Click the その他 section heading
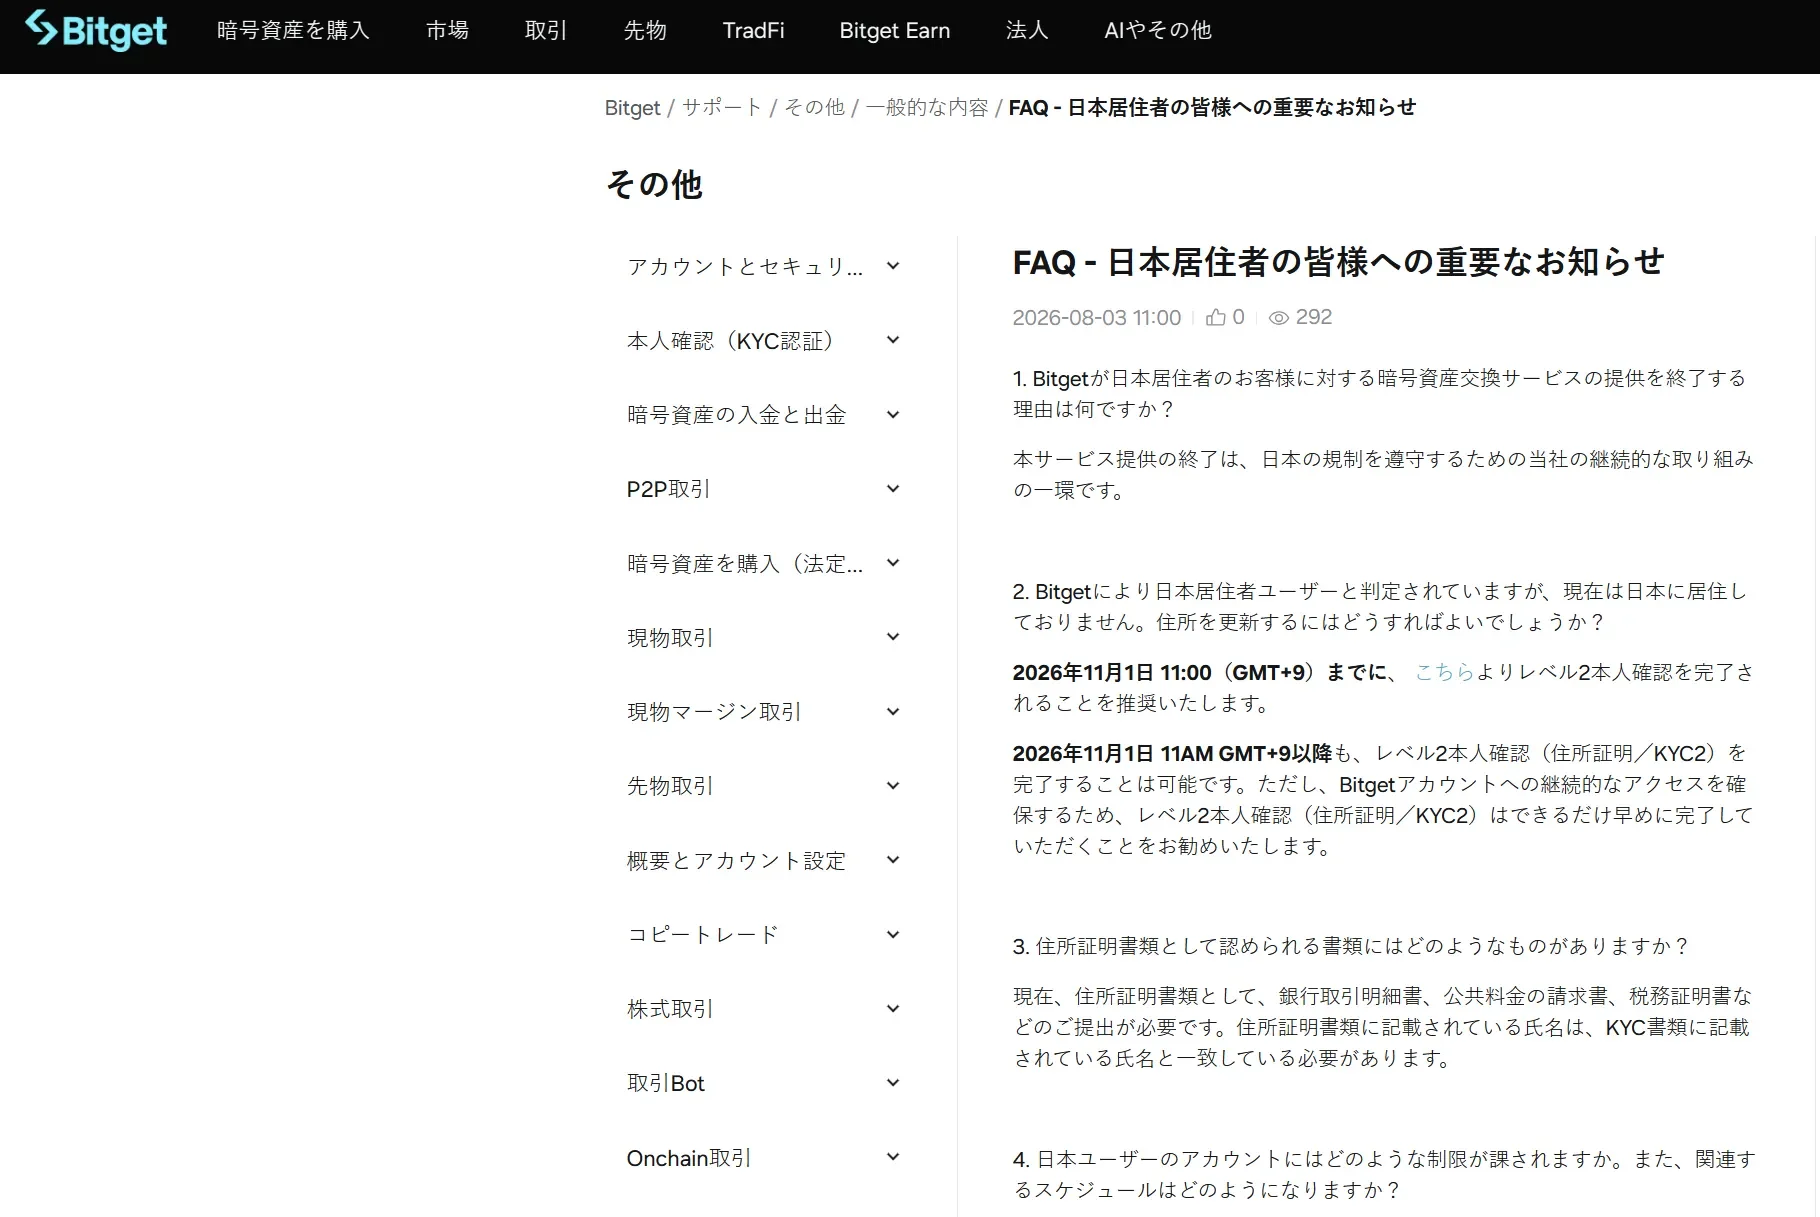Viewport: 1820px width, 1217px height. coord(654,185)
